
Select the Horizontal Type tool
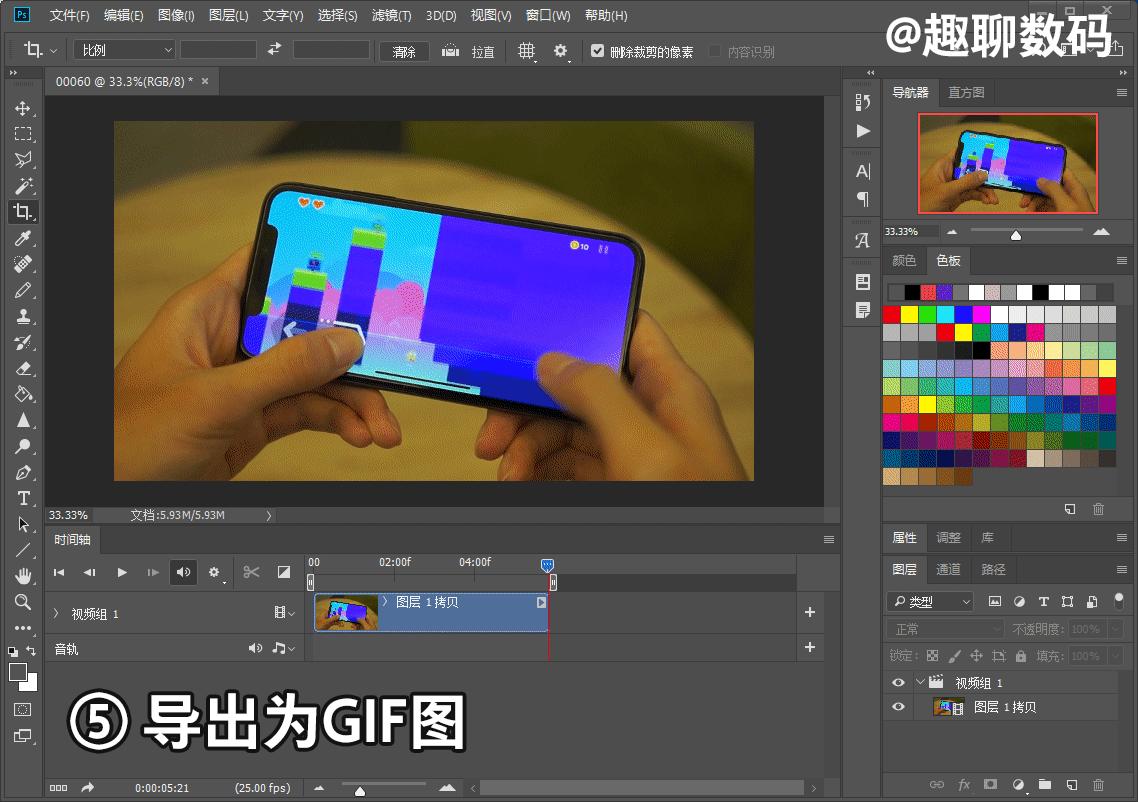23,498
